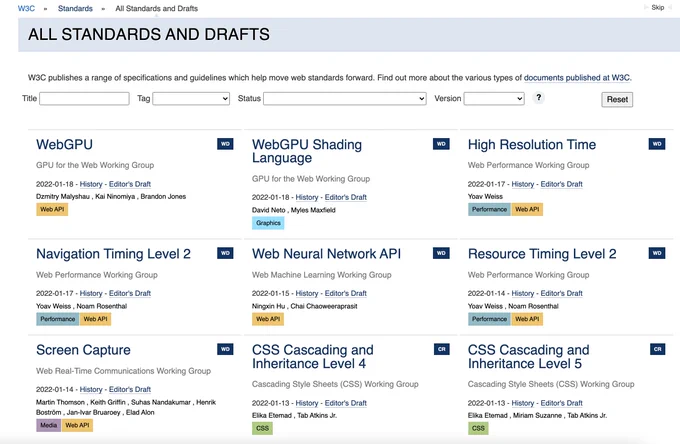Open the Tag filter dropdown

(x=191, y=98)
